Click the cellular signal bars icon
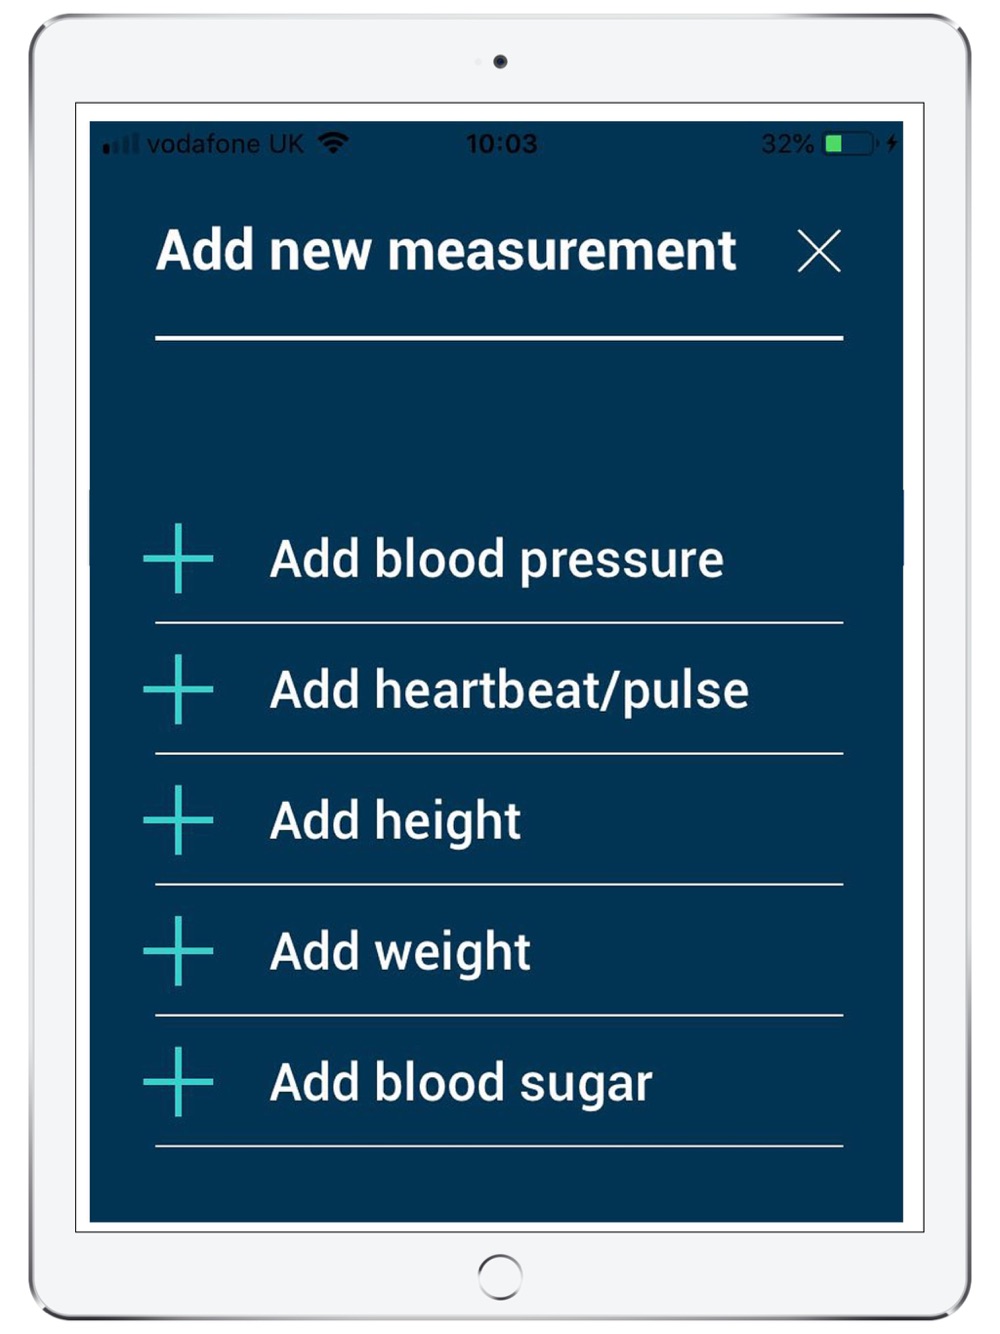Viewport: 1000px width, 1334px height. tap(121, 145)
